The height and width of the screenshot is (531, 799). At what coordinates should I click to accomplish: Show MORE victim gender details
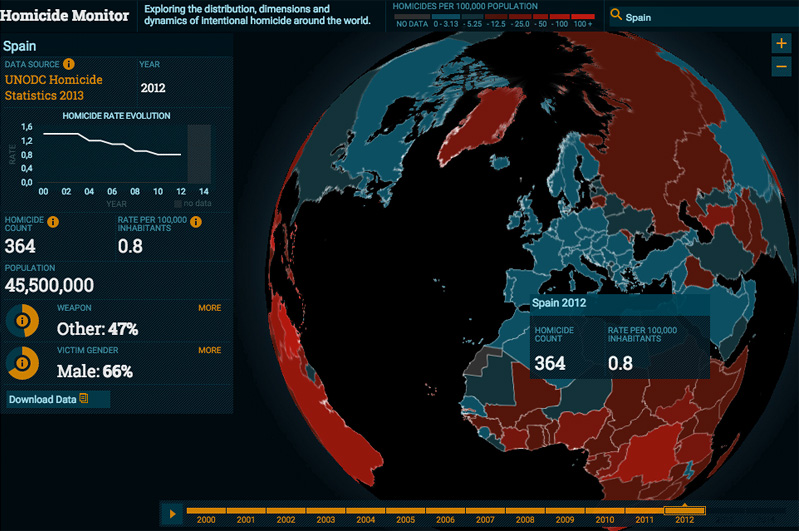[x=209, y=350]
